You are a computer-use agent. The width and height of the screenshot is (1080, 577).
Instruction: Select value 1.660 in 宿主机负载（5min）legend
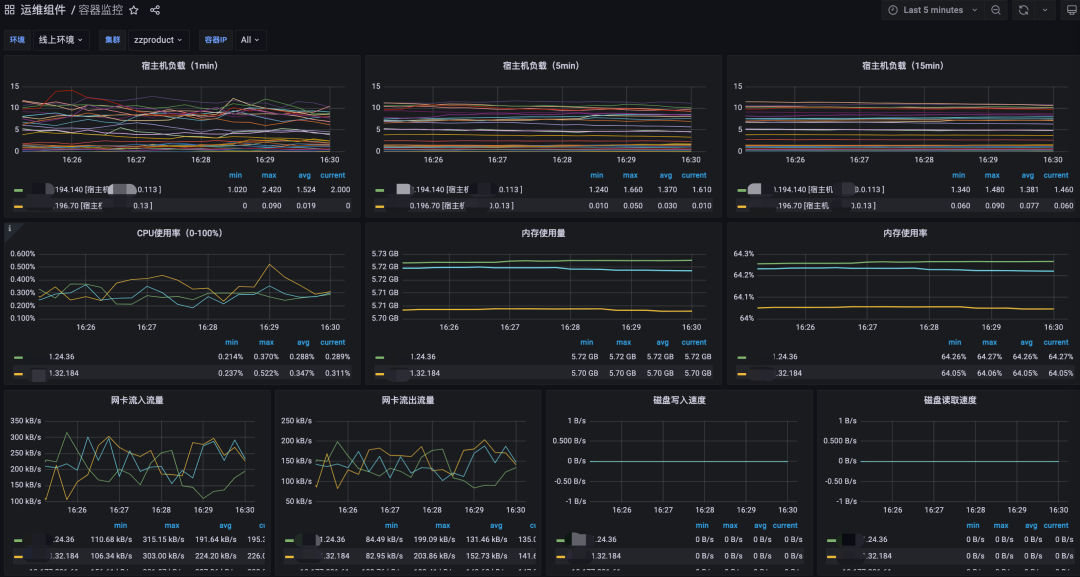tap(632, 189)
